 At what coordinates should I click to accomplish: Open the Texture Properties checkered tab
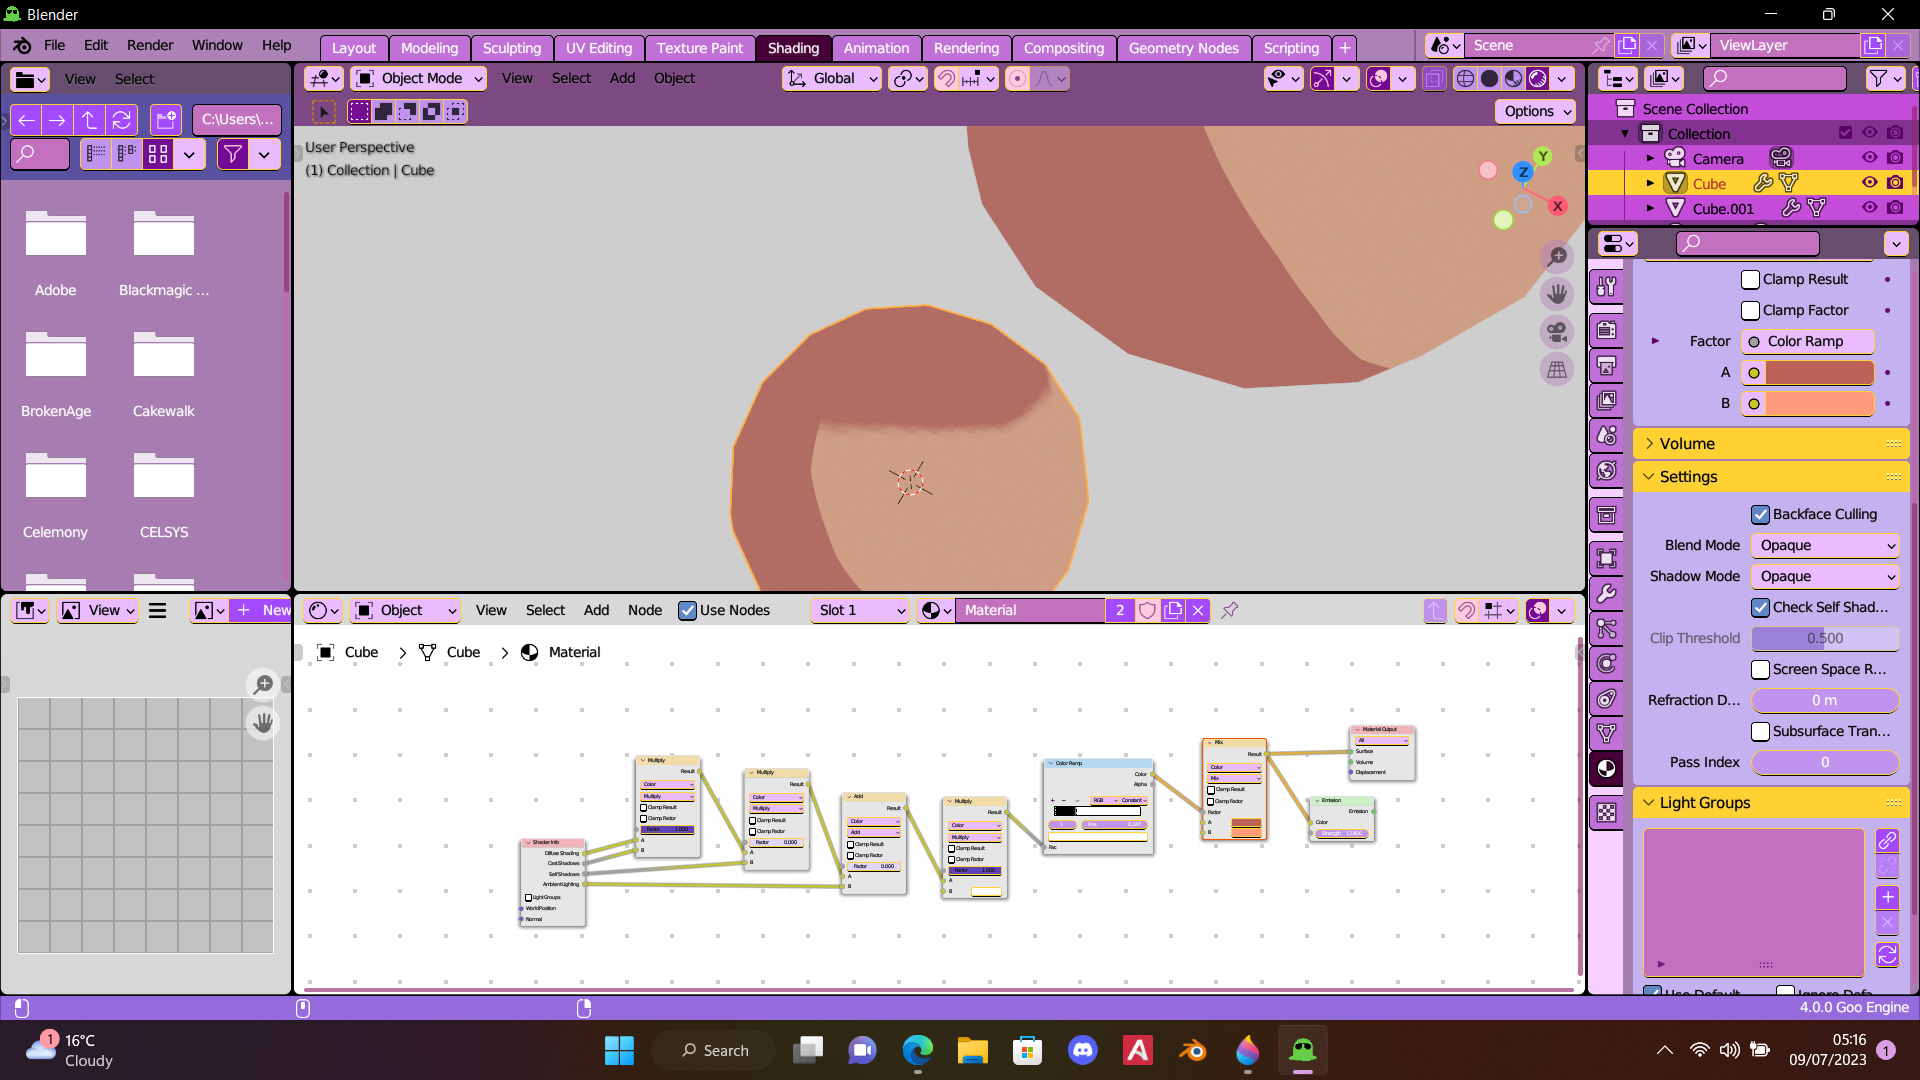coord(1607,813)
